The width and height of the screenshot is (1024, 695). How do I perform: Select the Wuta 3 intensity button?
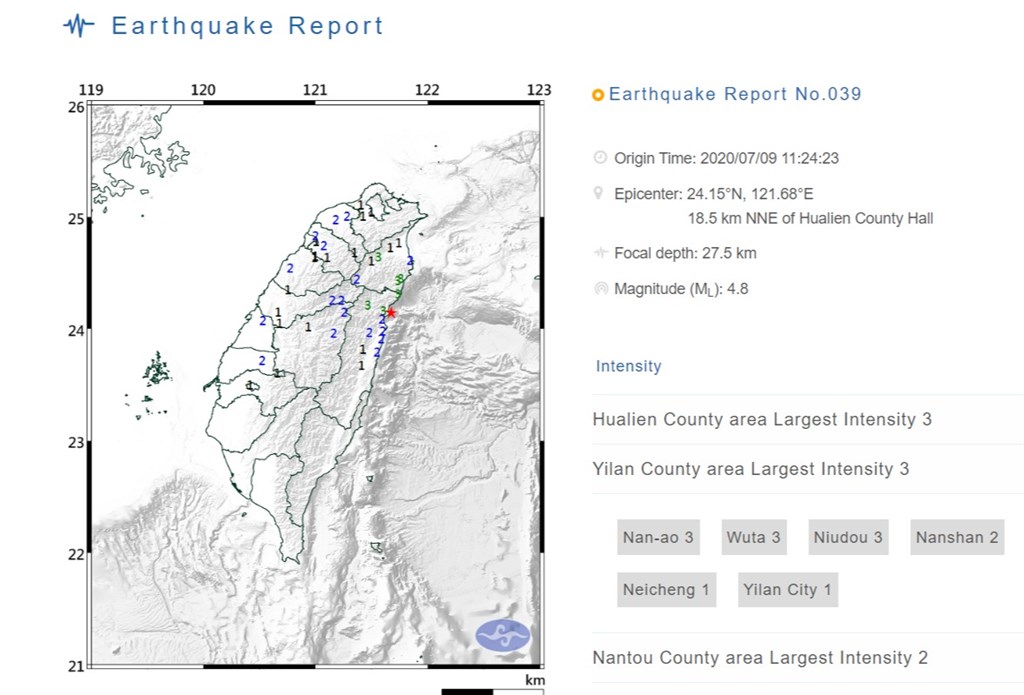click(753, 537)
